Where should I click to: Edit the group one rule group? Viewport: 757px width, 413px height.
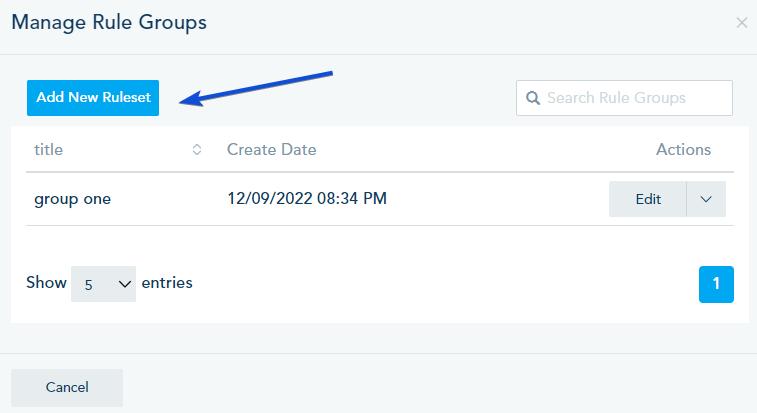pyautogui.click(x=648, y=199)
